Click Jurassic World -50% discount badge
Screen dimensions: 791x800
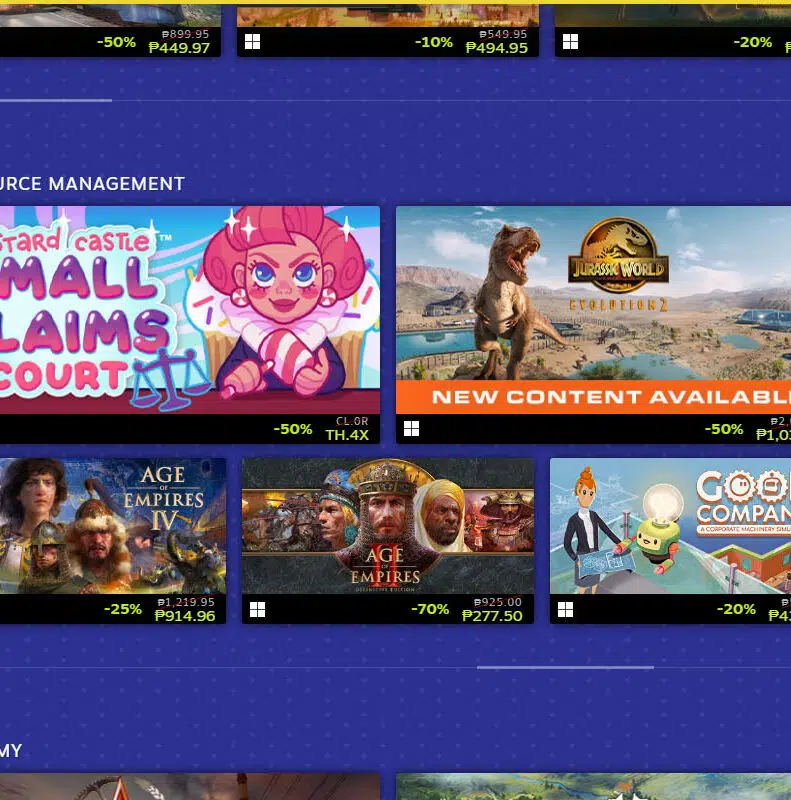(724, 429)
